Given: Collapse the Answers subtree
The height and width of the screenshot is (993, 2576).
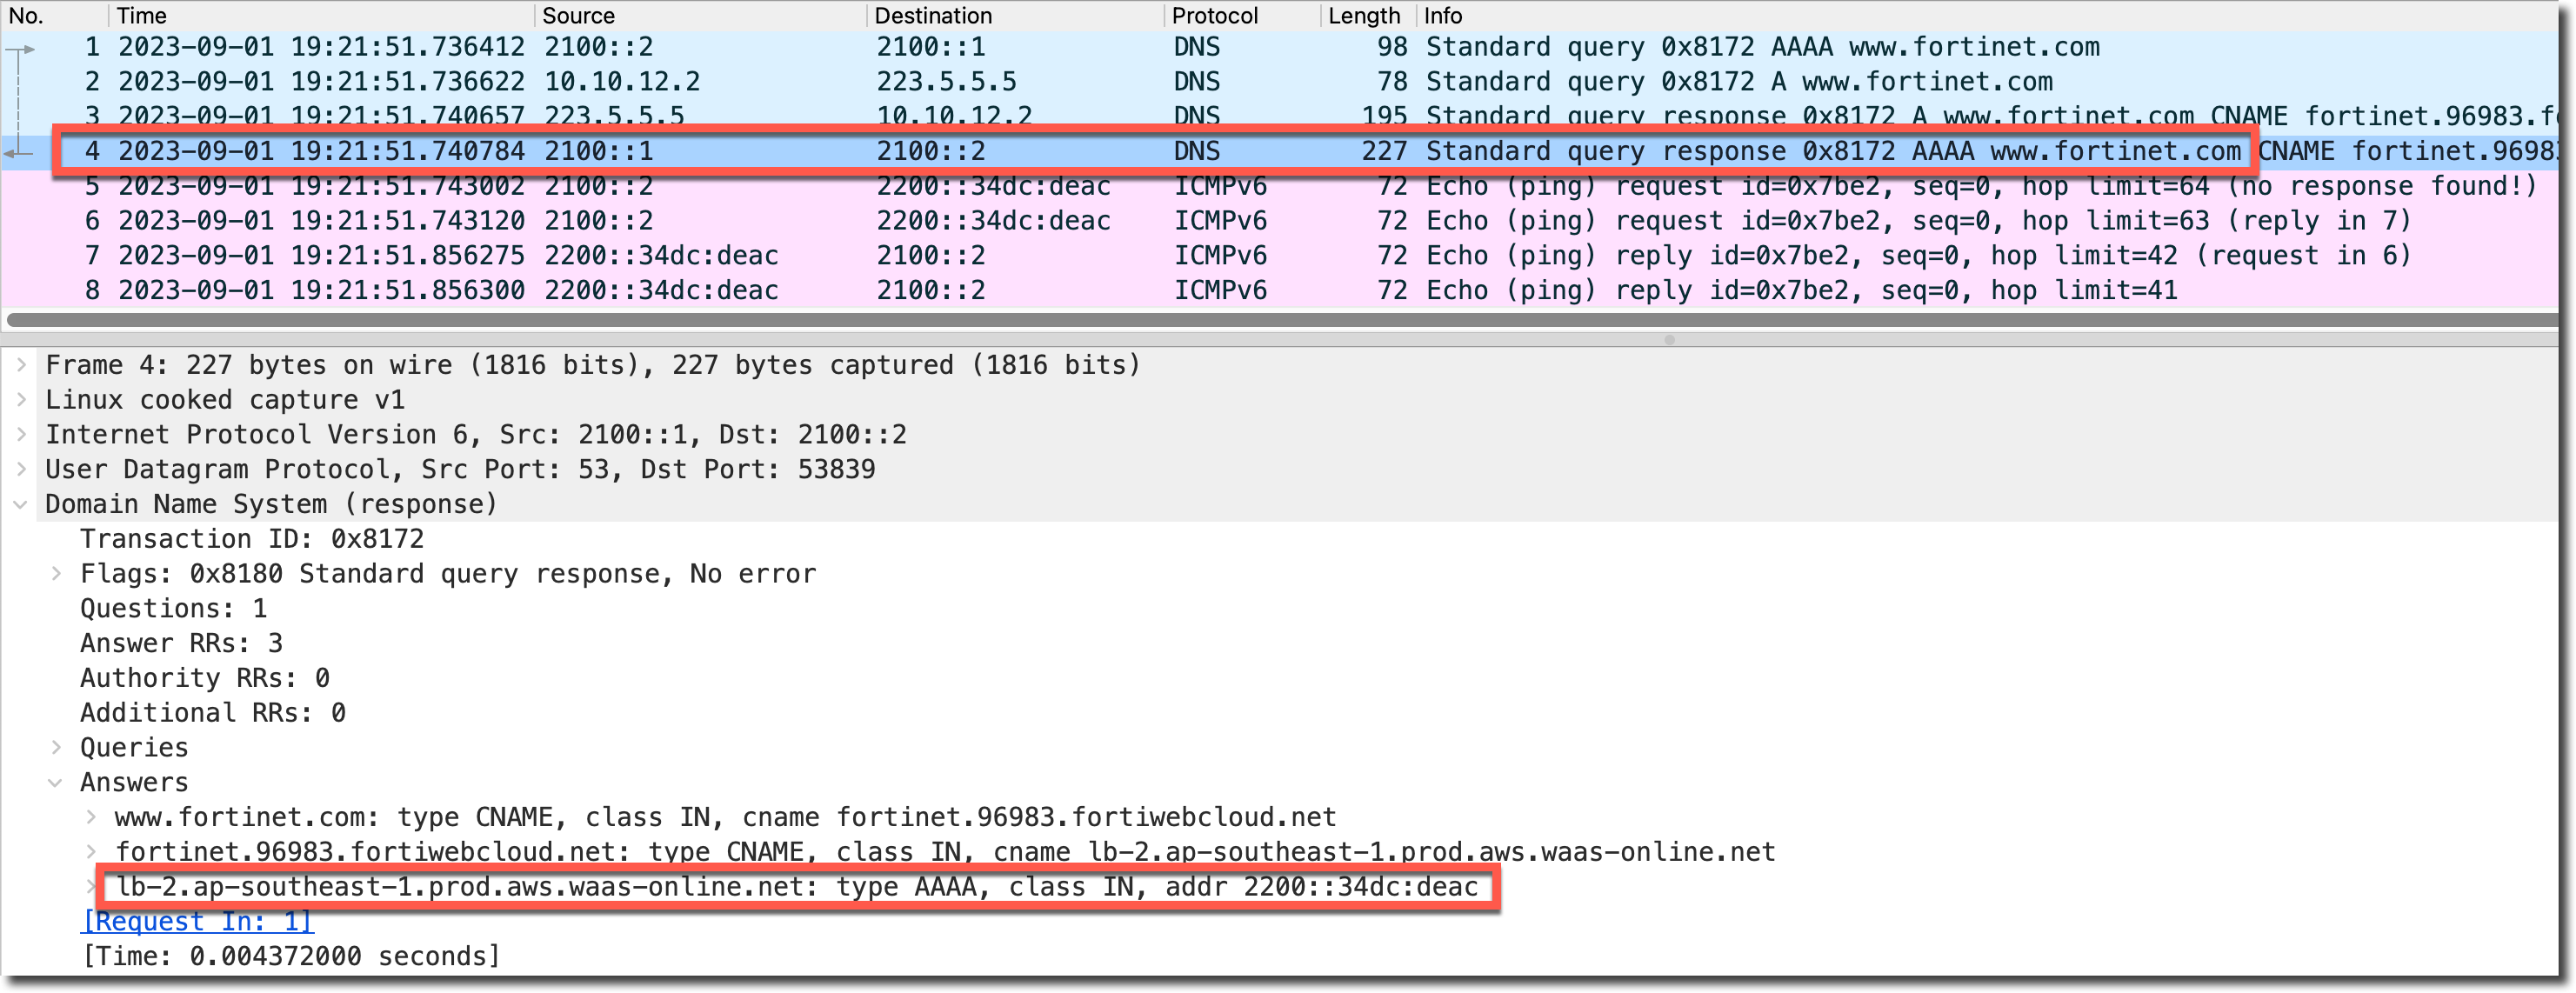Looking at the screenshot, I should coord(56,782).
